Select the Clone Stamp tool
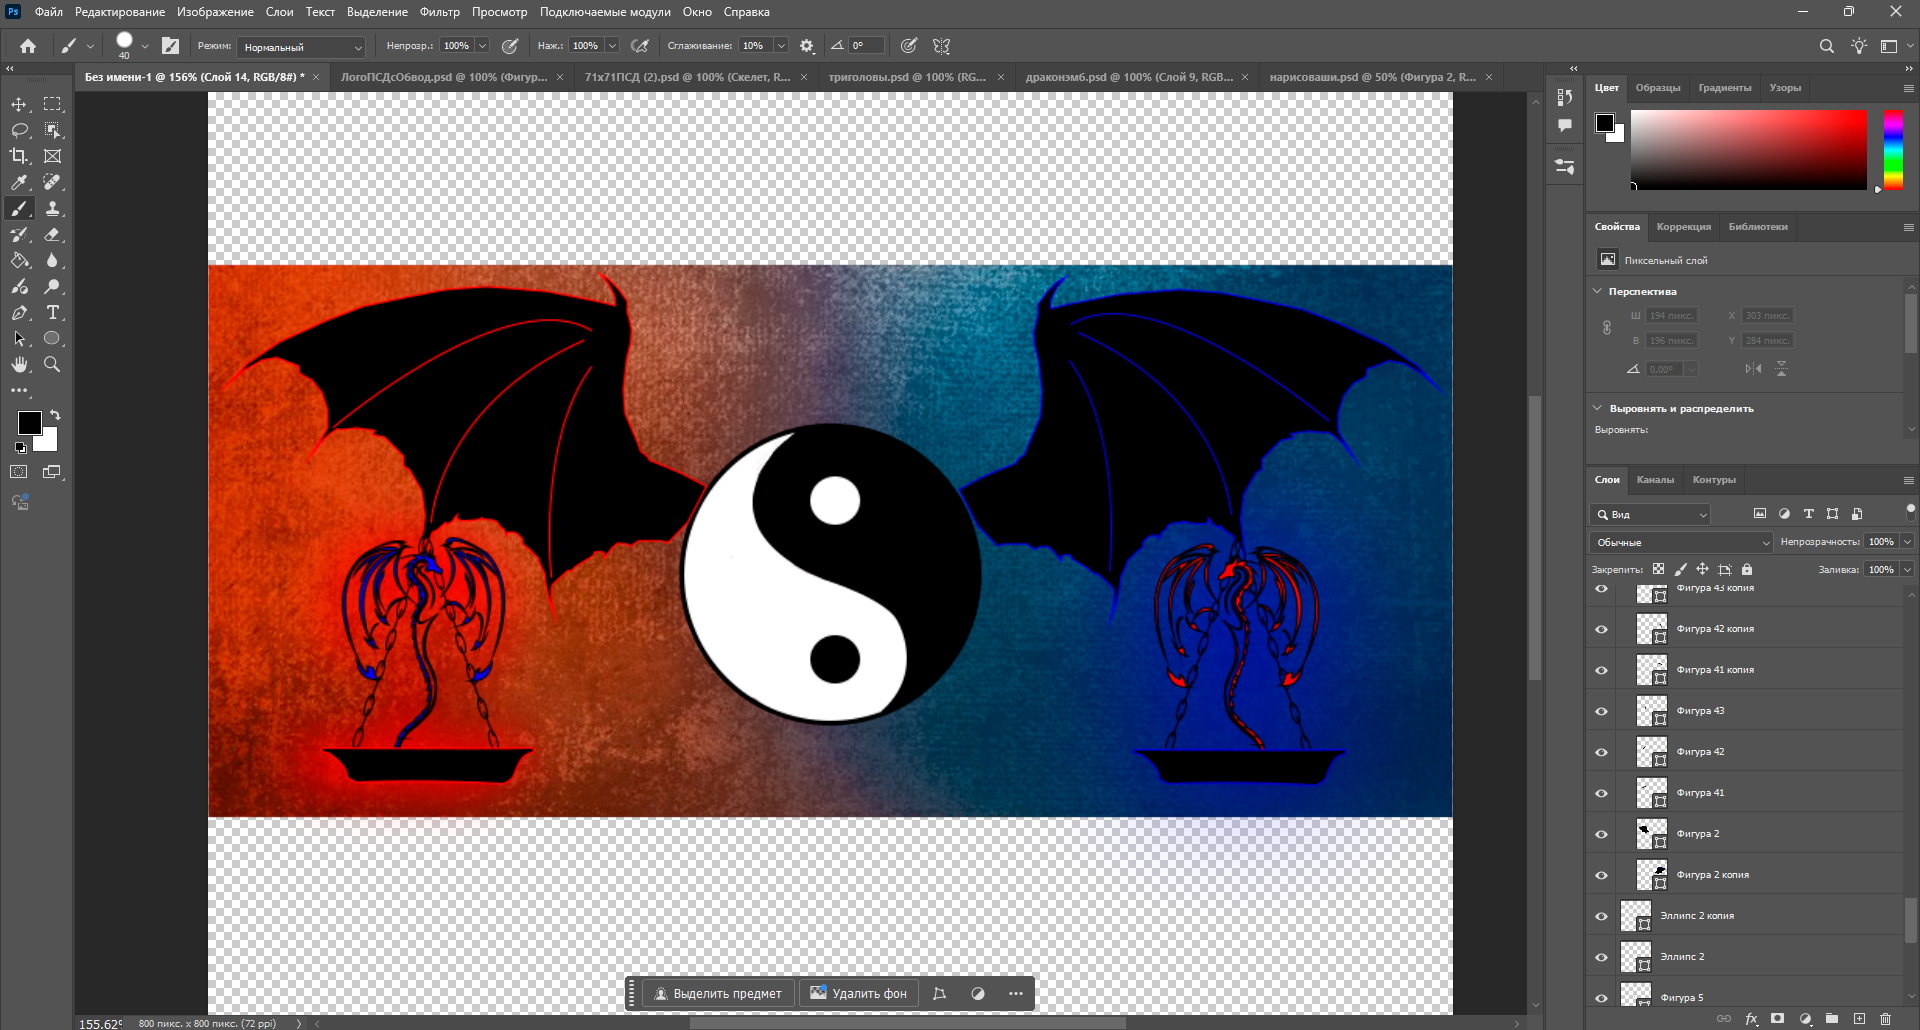 [x=53, y=208]
